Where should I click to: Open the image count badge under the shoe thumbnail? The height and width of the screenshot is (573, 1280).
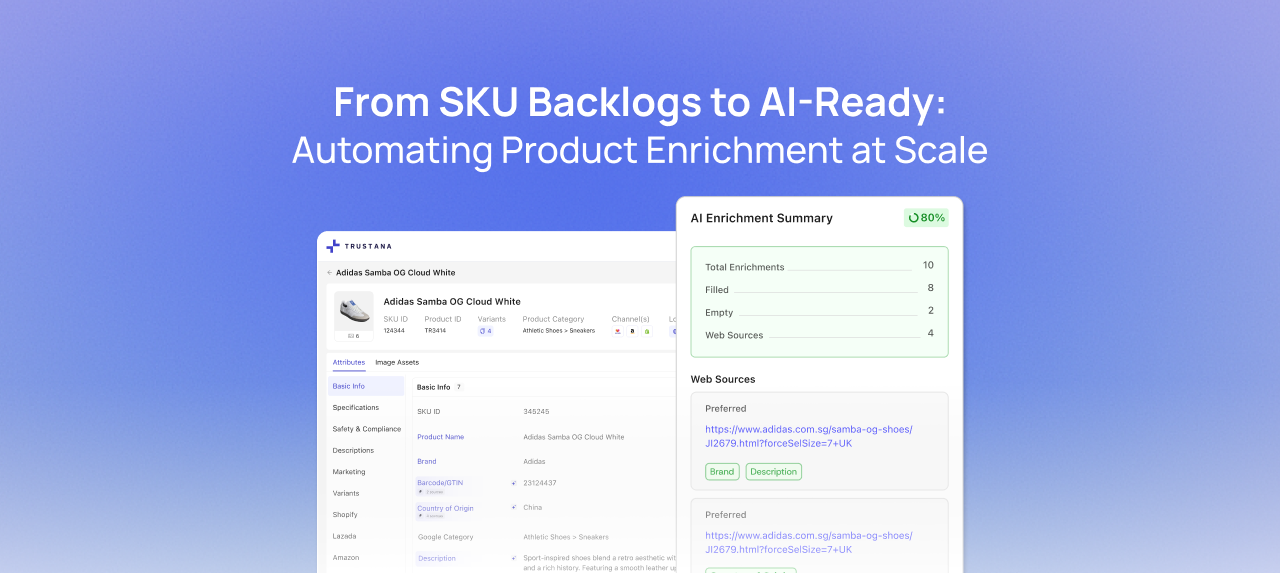click(x=354, y=336)
